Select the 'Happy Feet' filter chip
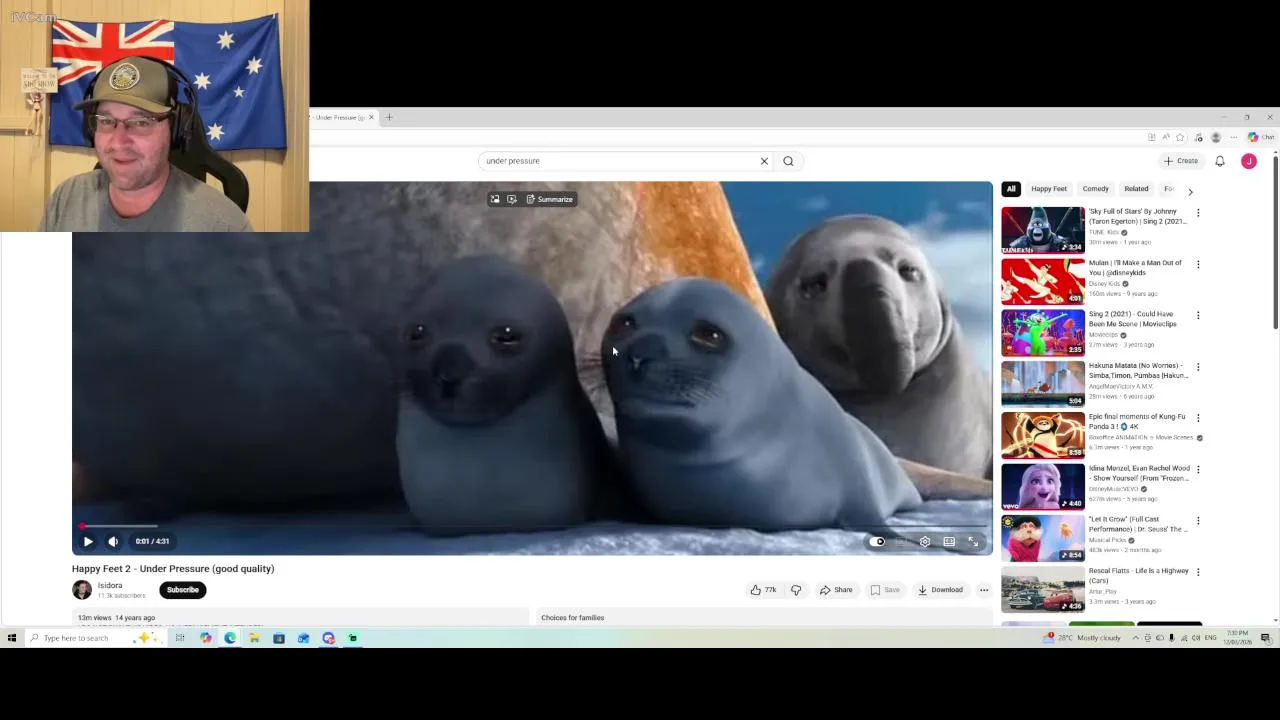 coord(1049,189)
